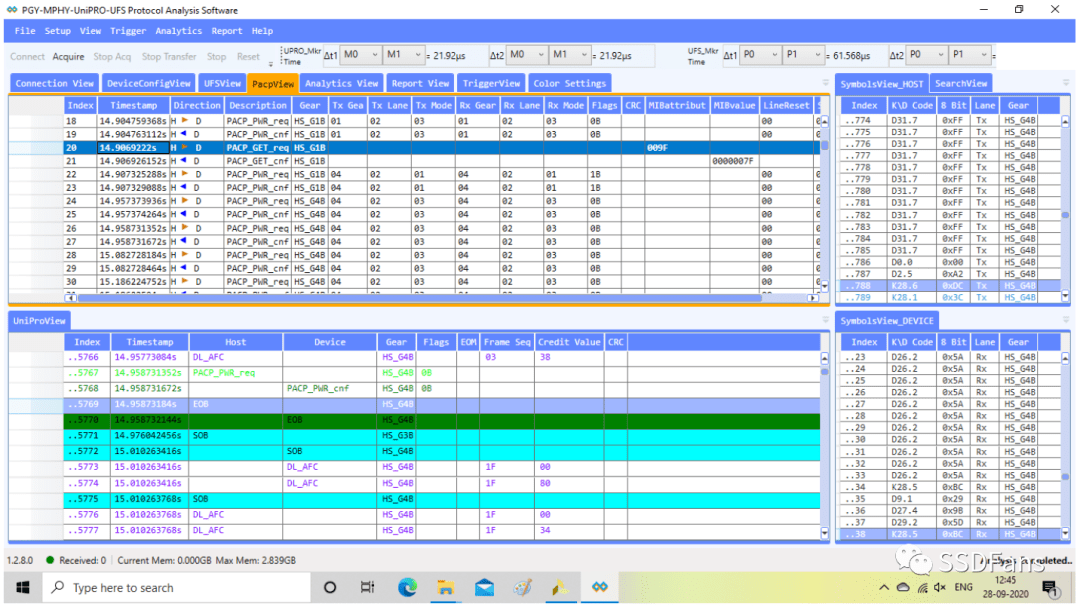
Task: Click the direction arrow in PACP row 29
Action: pos(183,268)
